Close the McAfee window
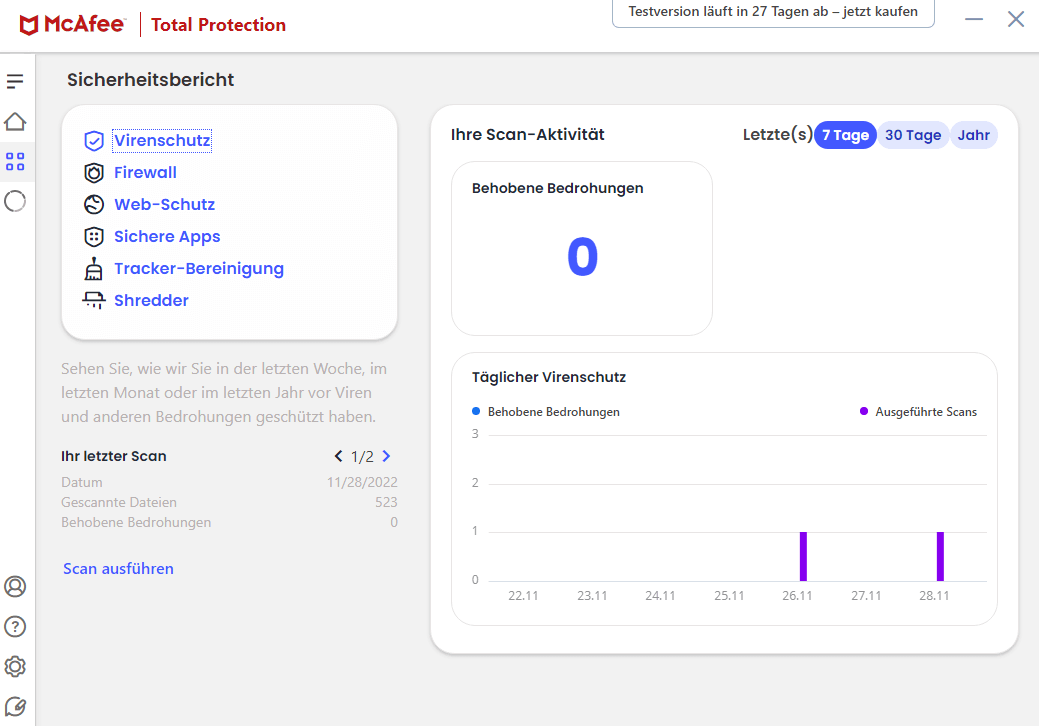This screenshot has width=1039, height=726. (x=1016, y=19)
